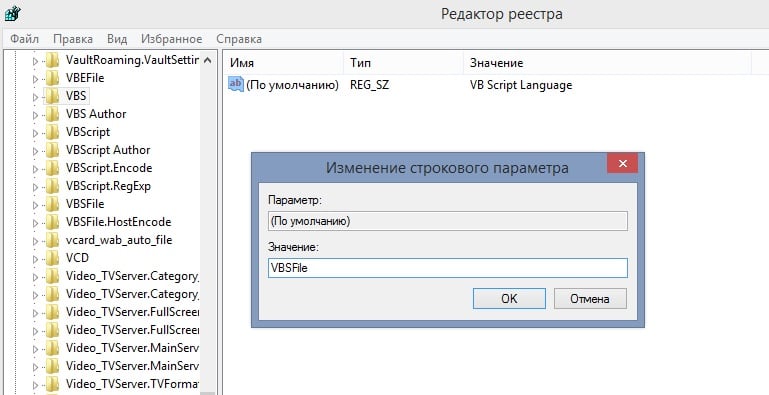Select the string value icon for (По умолчанию)
Viewport: 769px width, 395px height.
tap(235, 84)
